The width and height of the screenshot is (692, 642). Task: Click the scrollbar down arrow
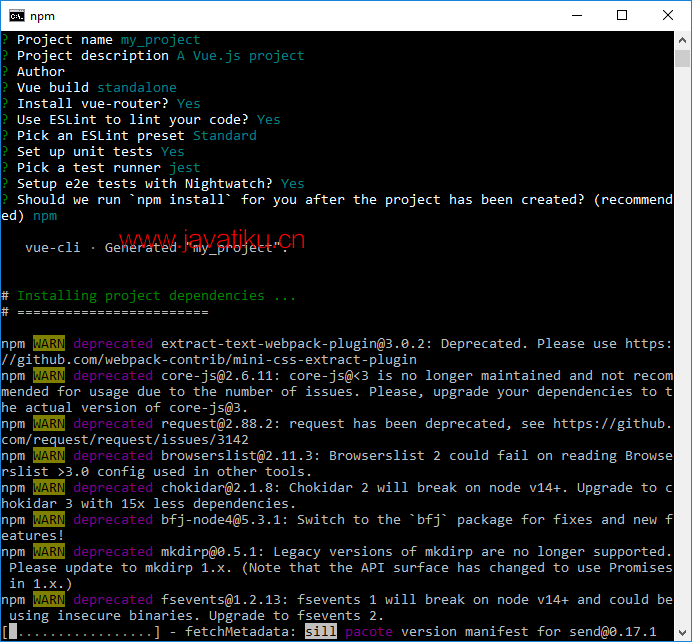coord(682,632)
